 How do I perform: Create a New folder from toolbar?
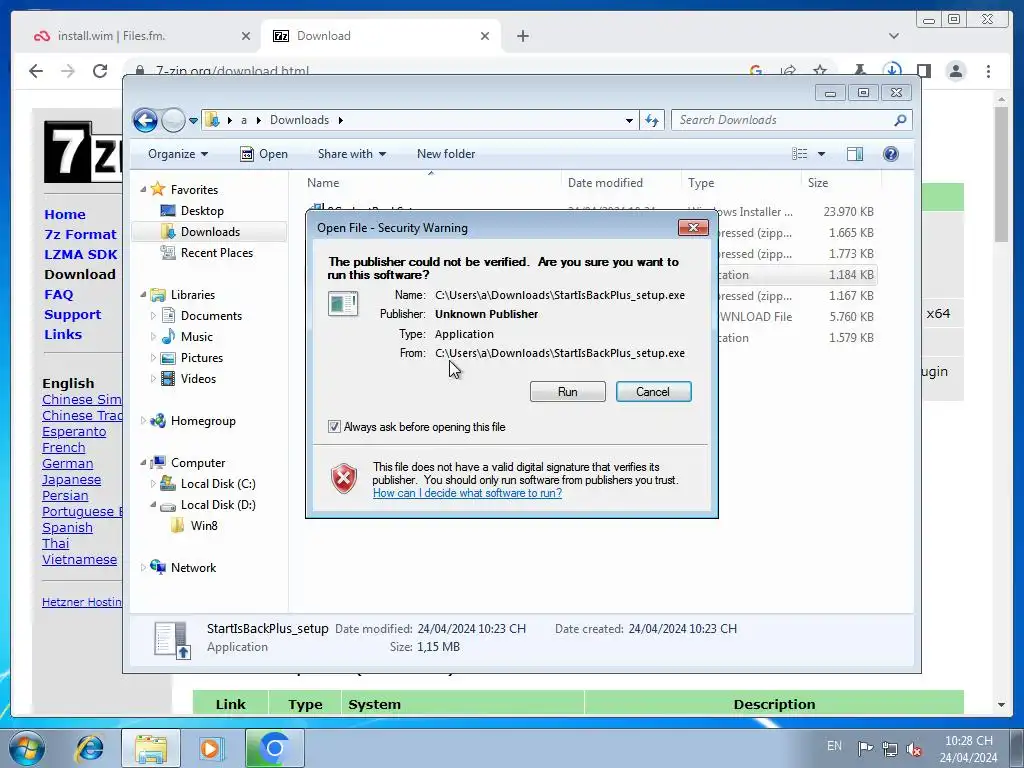click(446, 154)
